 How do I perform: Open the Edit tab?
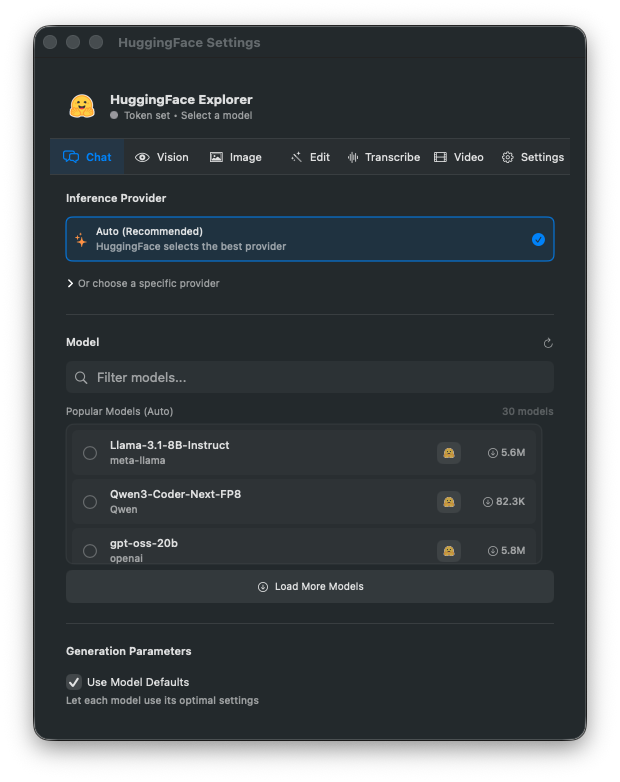coord(310,157)
